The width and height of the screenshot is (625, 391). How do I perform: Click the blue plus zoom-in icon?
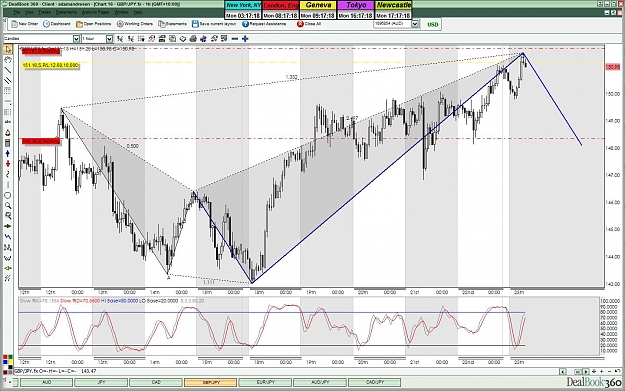[x=245, y=39]
